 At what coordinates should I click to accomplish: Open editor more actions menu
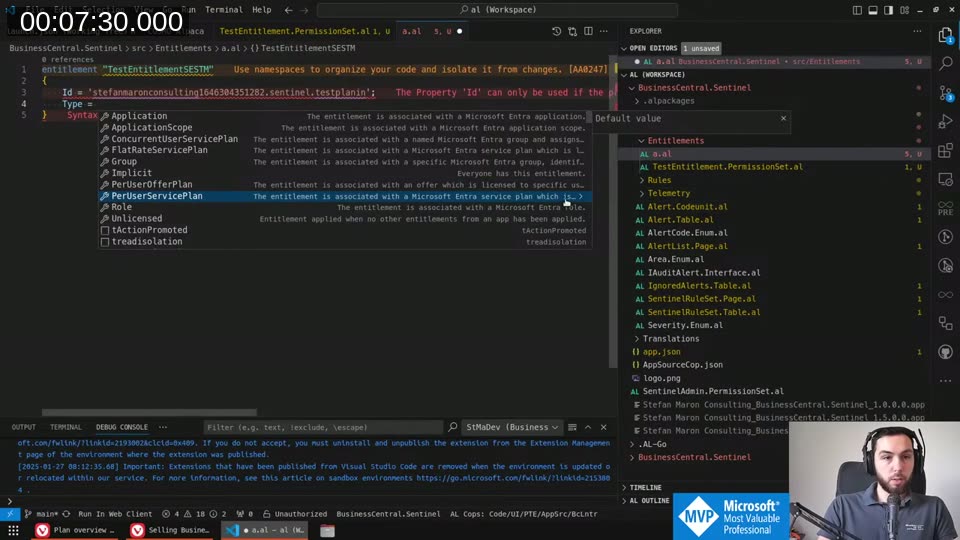[x=604, y=31]
